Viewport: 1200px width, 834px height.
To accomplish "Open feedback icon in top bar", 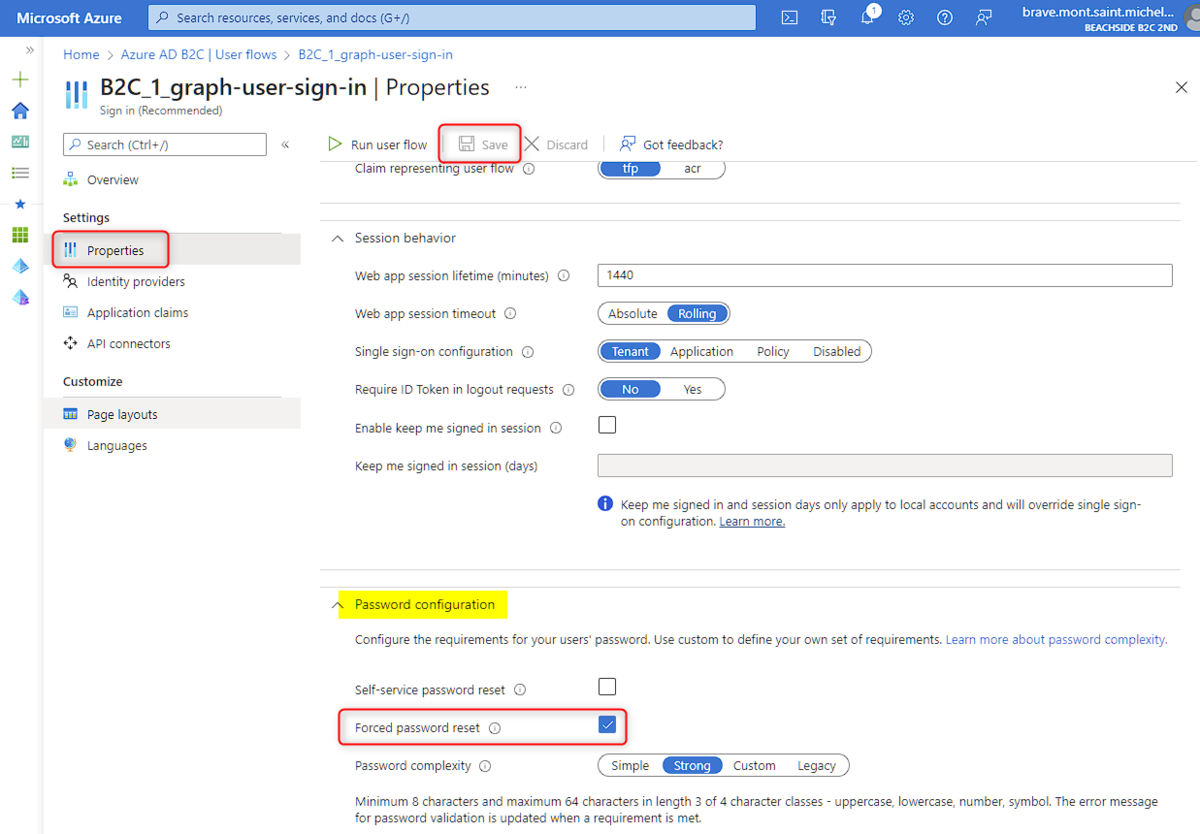I will [984, 18].
